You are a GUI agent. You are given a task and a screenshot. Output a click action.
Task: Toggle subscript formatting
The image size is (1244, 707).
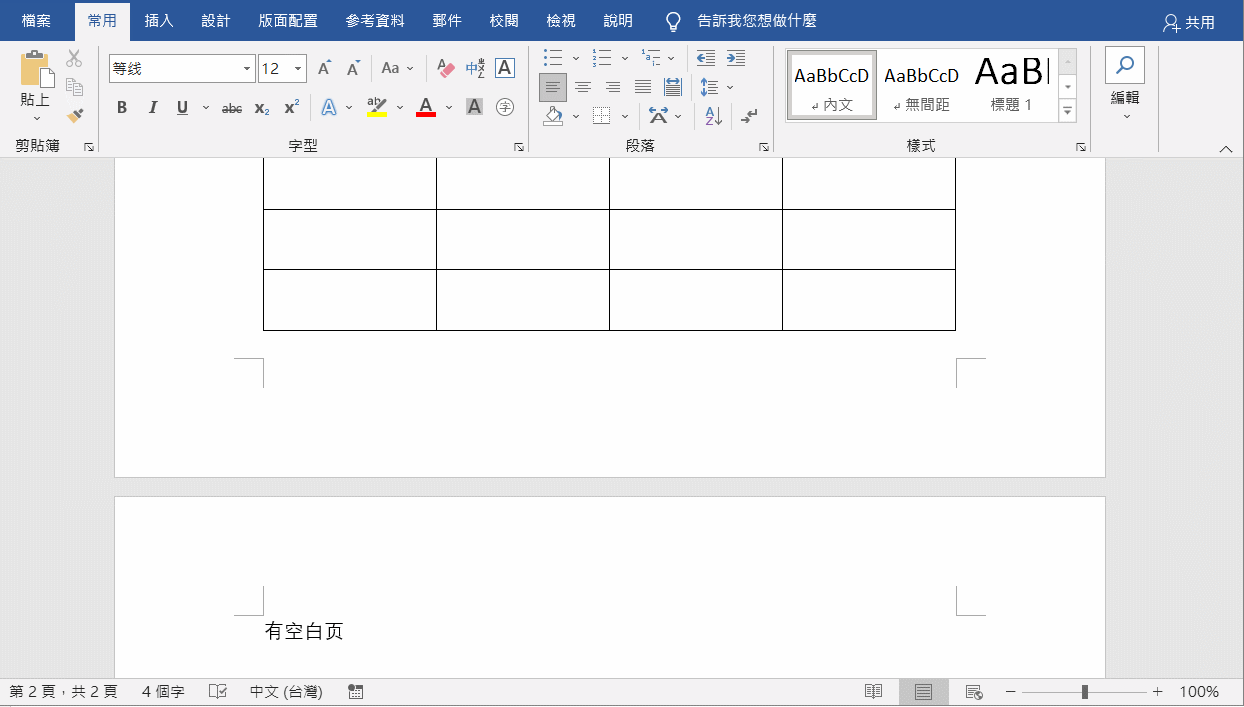click(x=262, y=107)
